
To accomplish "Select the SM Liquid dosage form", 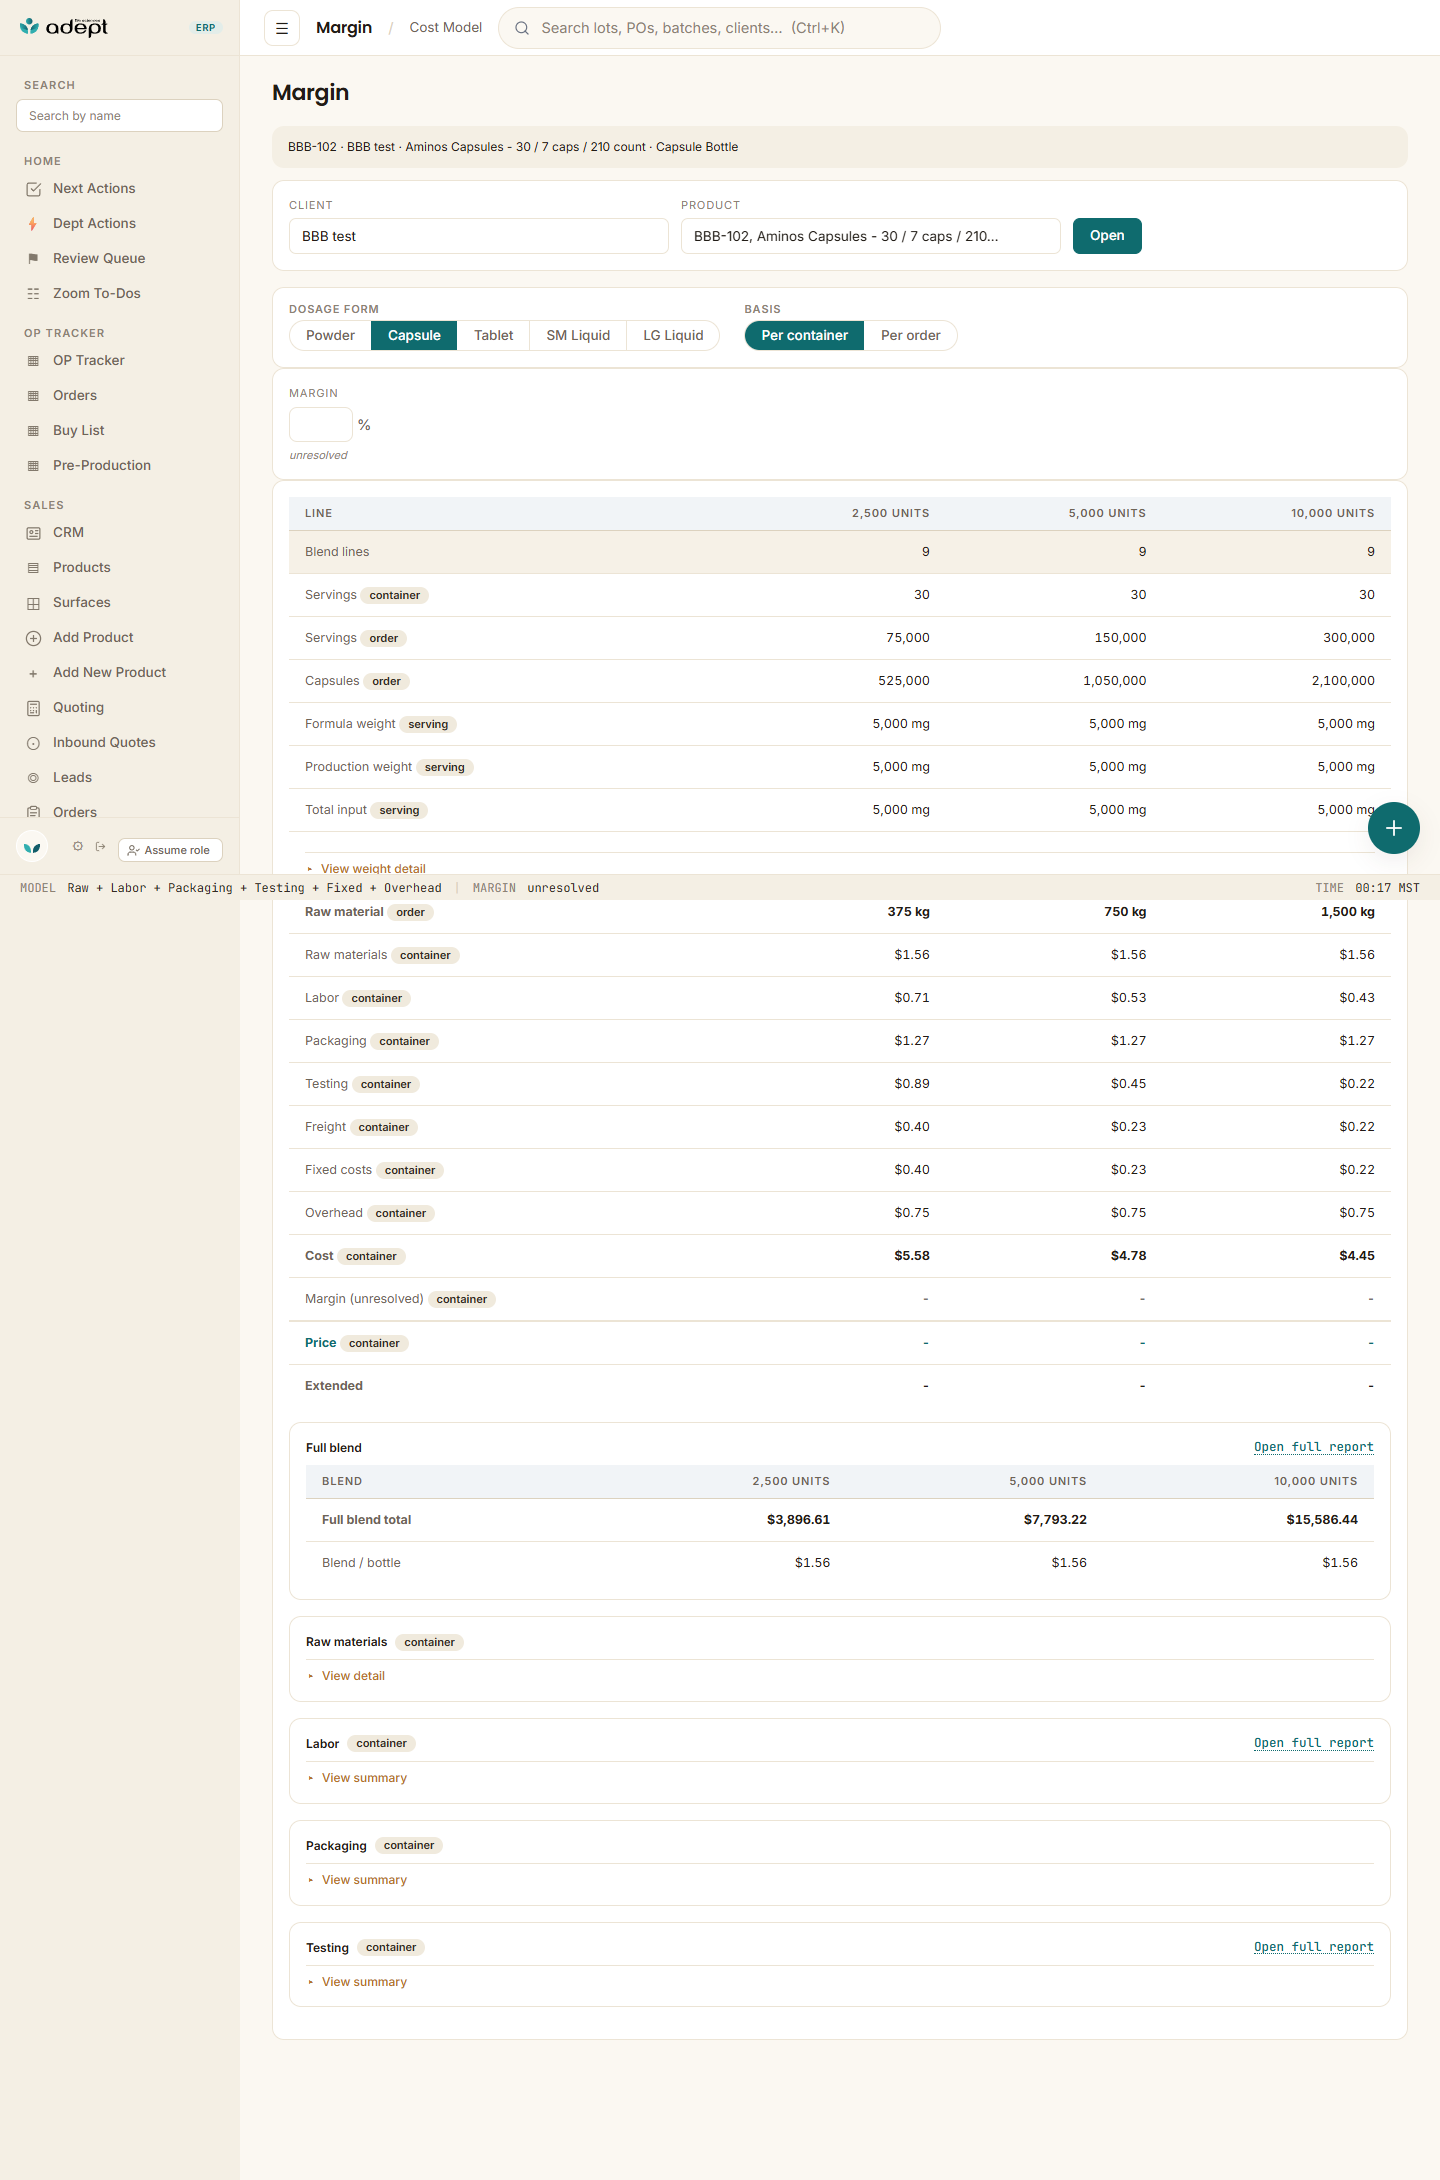I will click(578, 335).
